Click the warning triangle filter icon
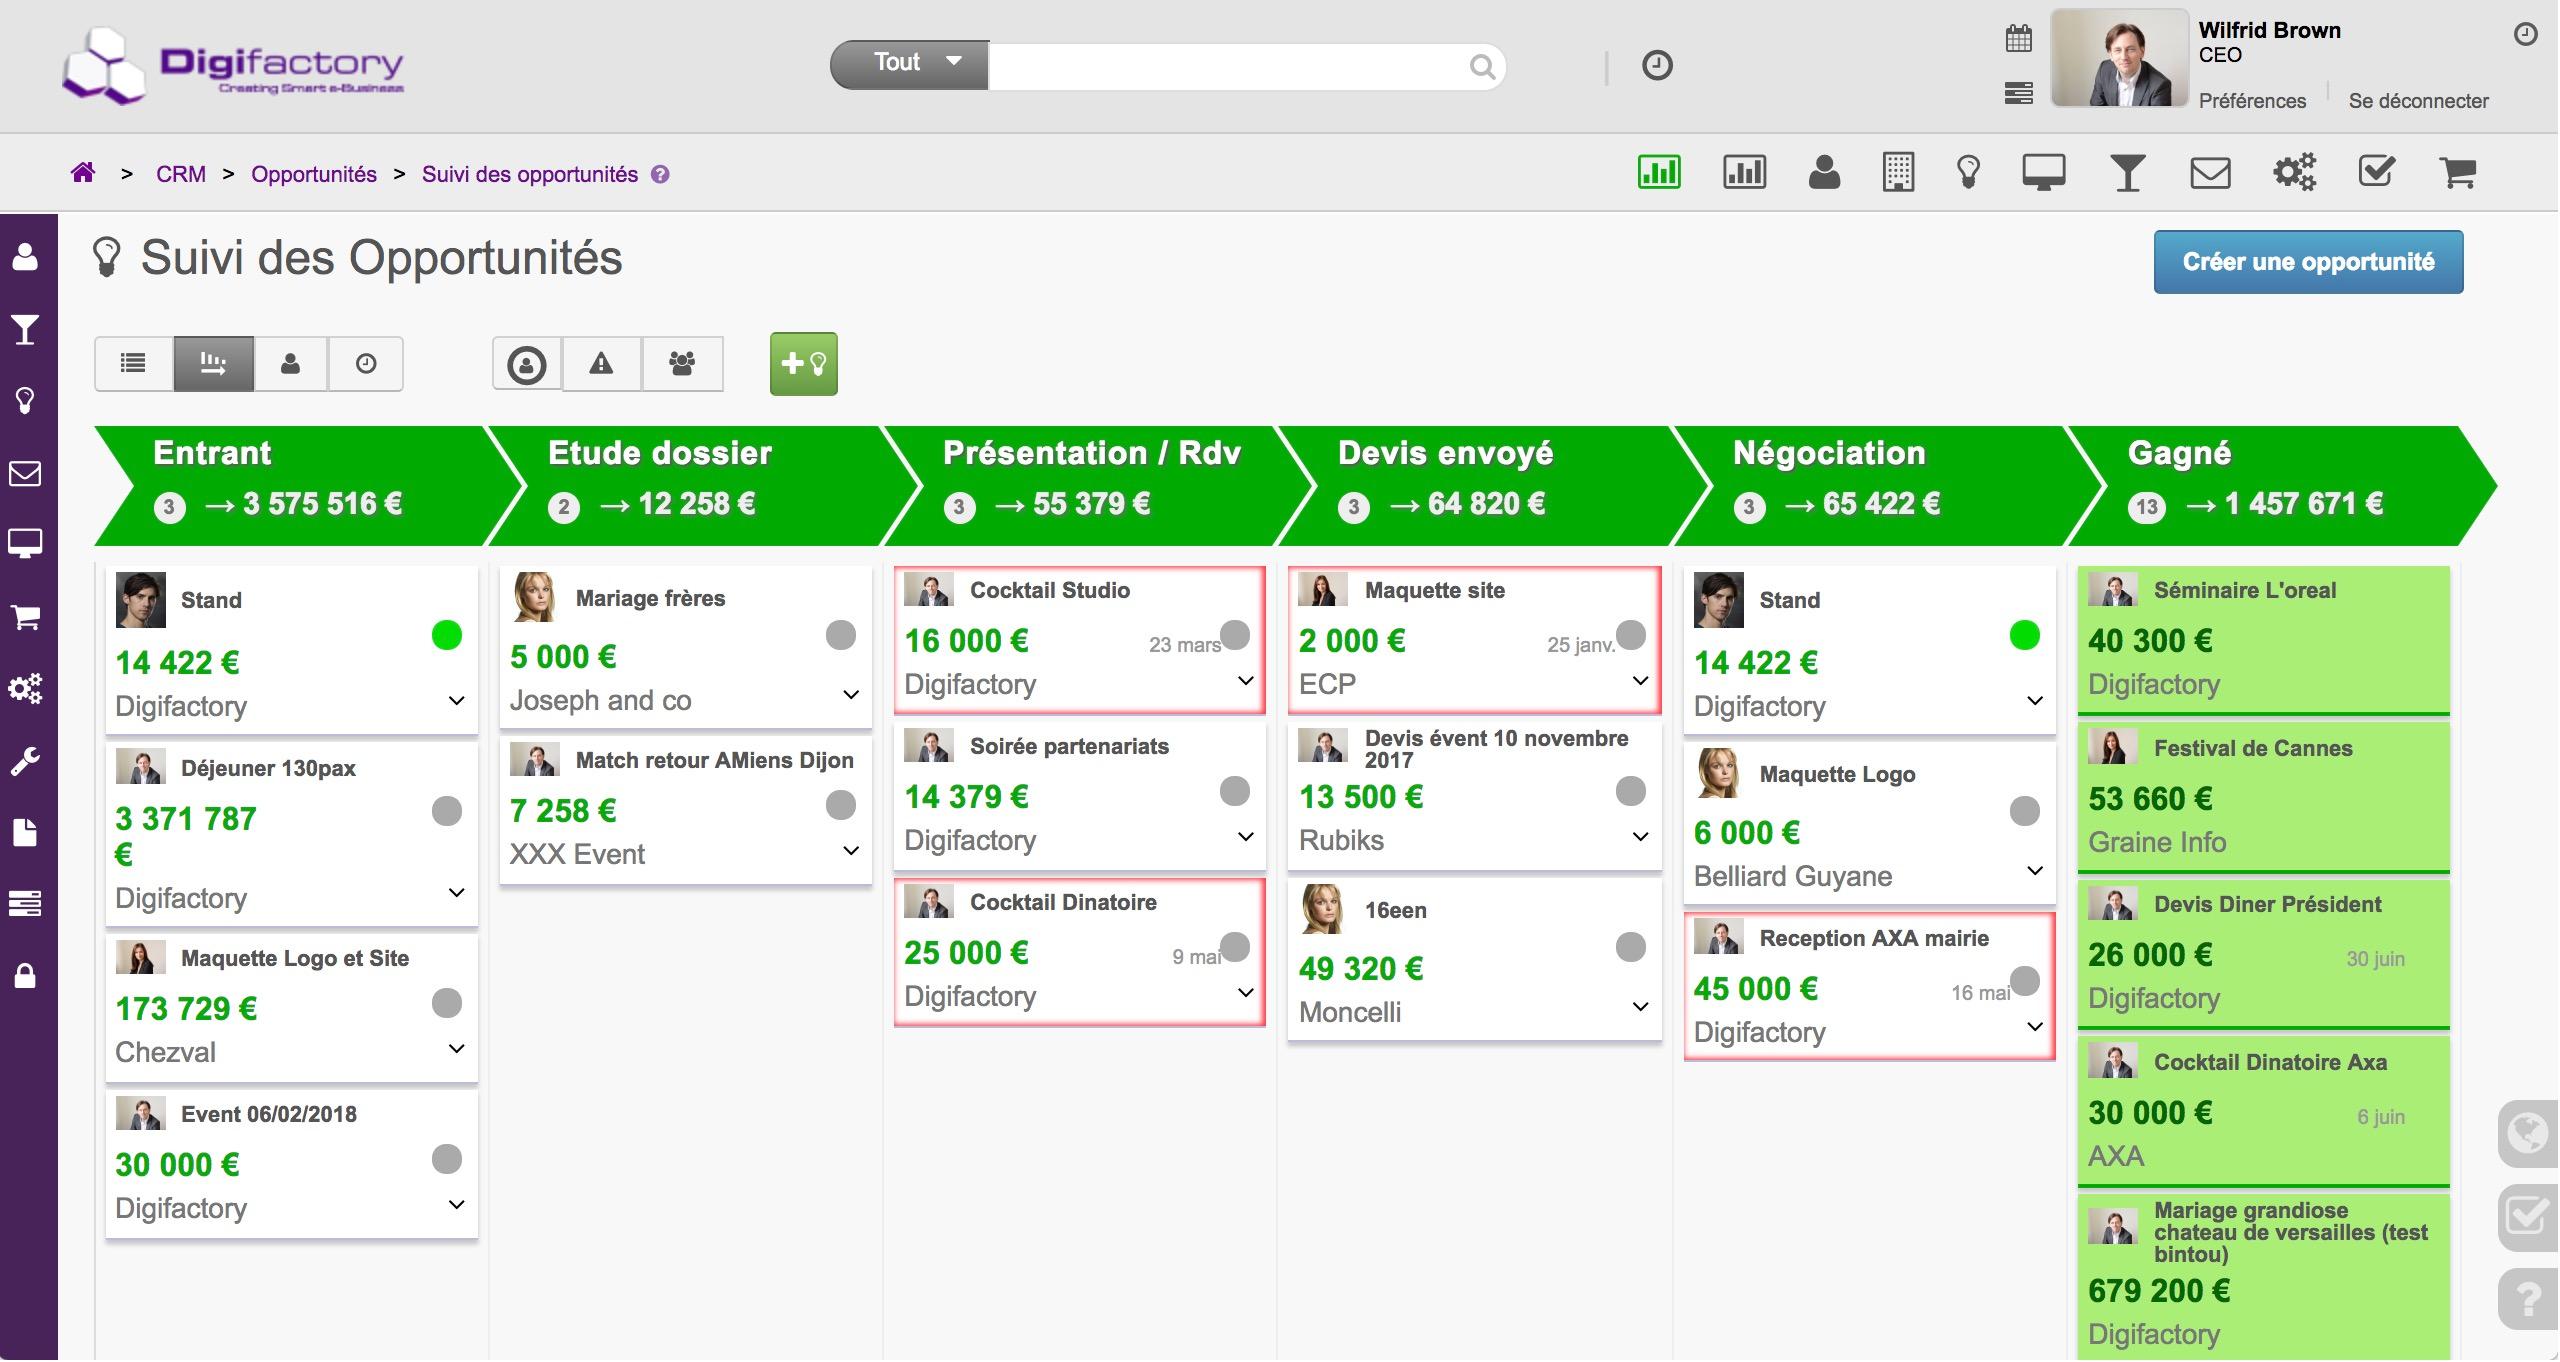This screenshot has width=2560, height=1362. (x=601, y=363)
